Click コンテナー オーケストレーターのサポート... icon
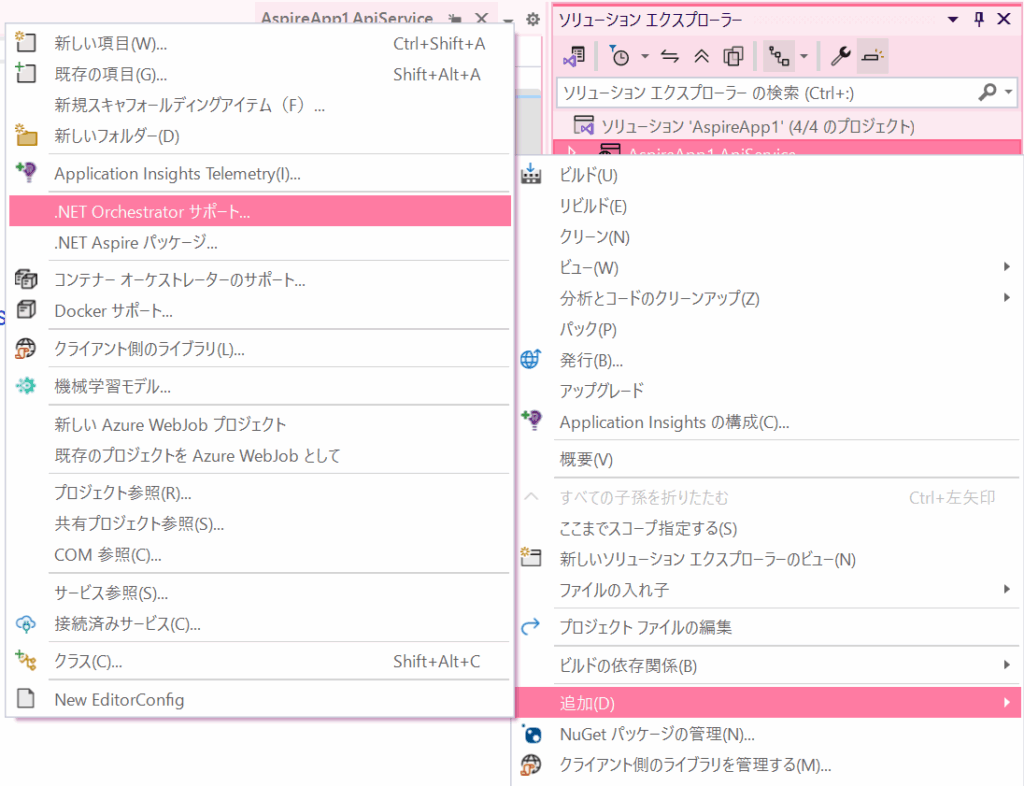This screenshot has height=786, width=1024. [26, 279]
